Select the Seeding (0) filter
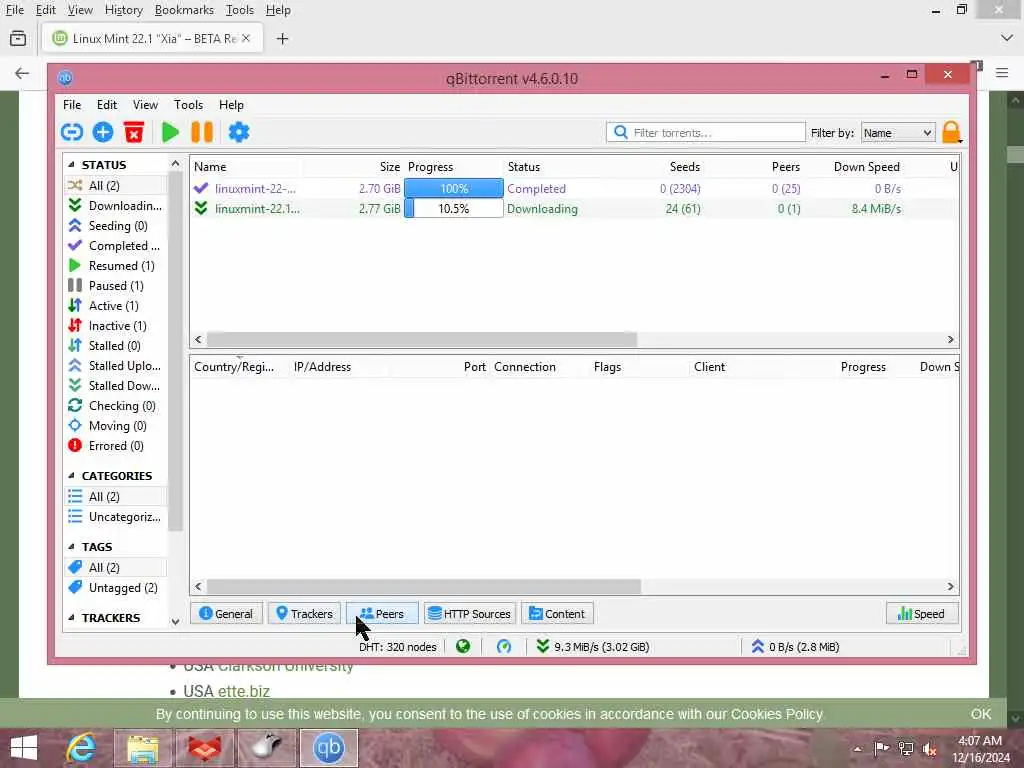 click(115, 226)
